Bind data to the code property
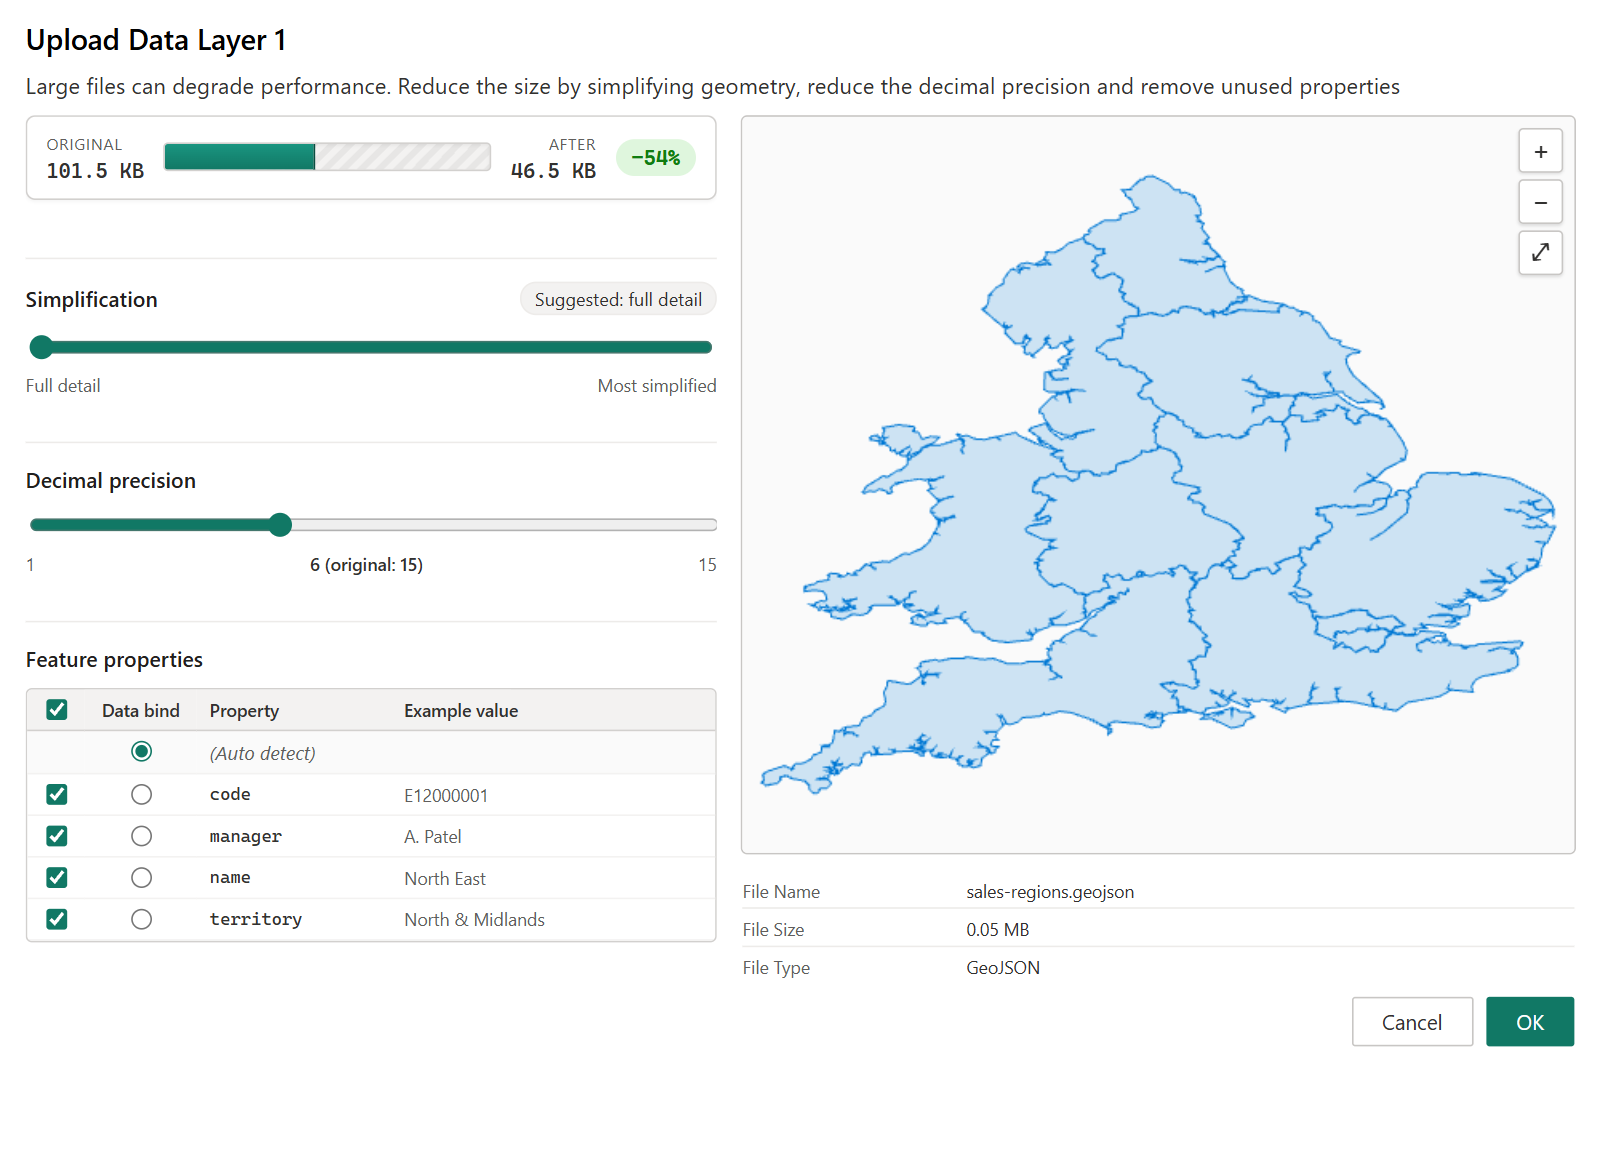 (x=142, y=794)
